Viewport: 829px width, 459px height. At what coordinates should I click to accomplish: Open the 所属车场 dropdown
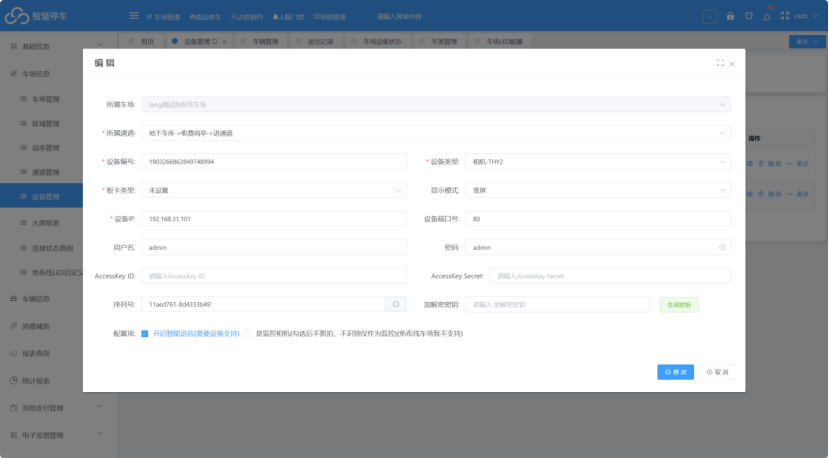[436, 104]
